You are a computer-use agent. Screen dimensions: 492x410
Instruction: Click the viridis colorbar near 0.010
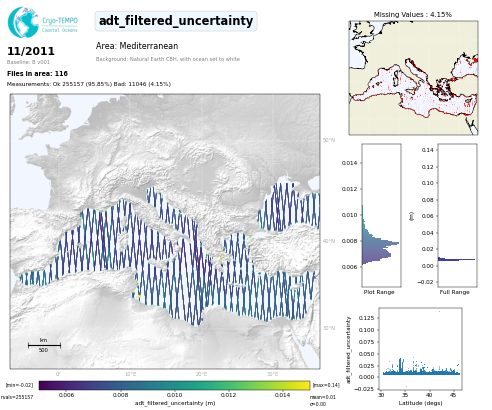pos(174,386)
